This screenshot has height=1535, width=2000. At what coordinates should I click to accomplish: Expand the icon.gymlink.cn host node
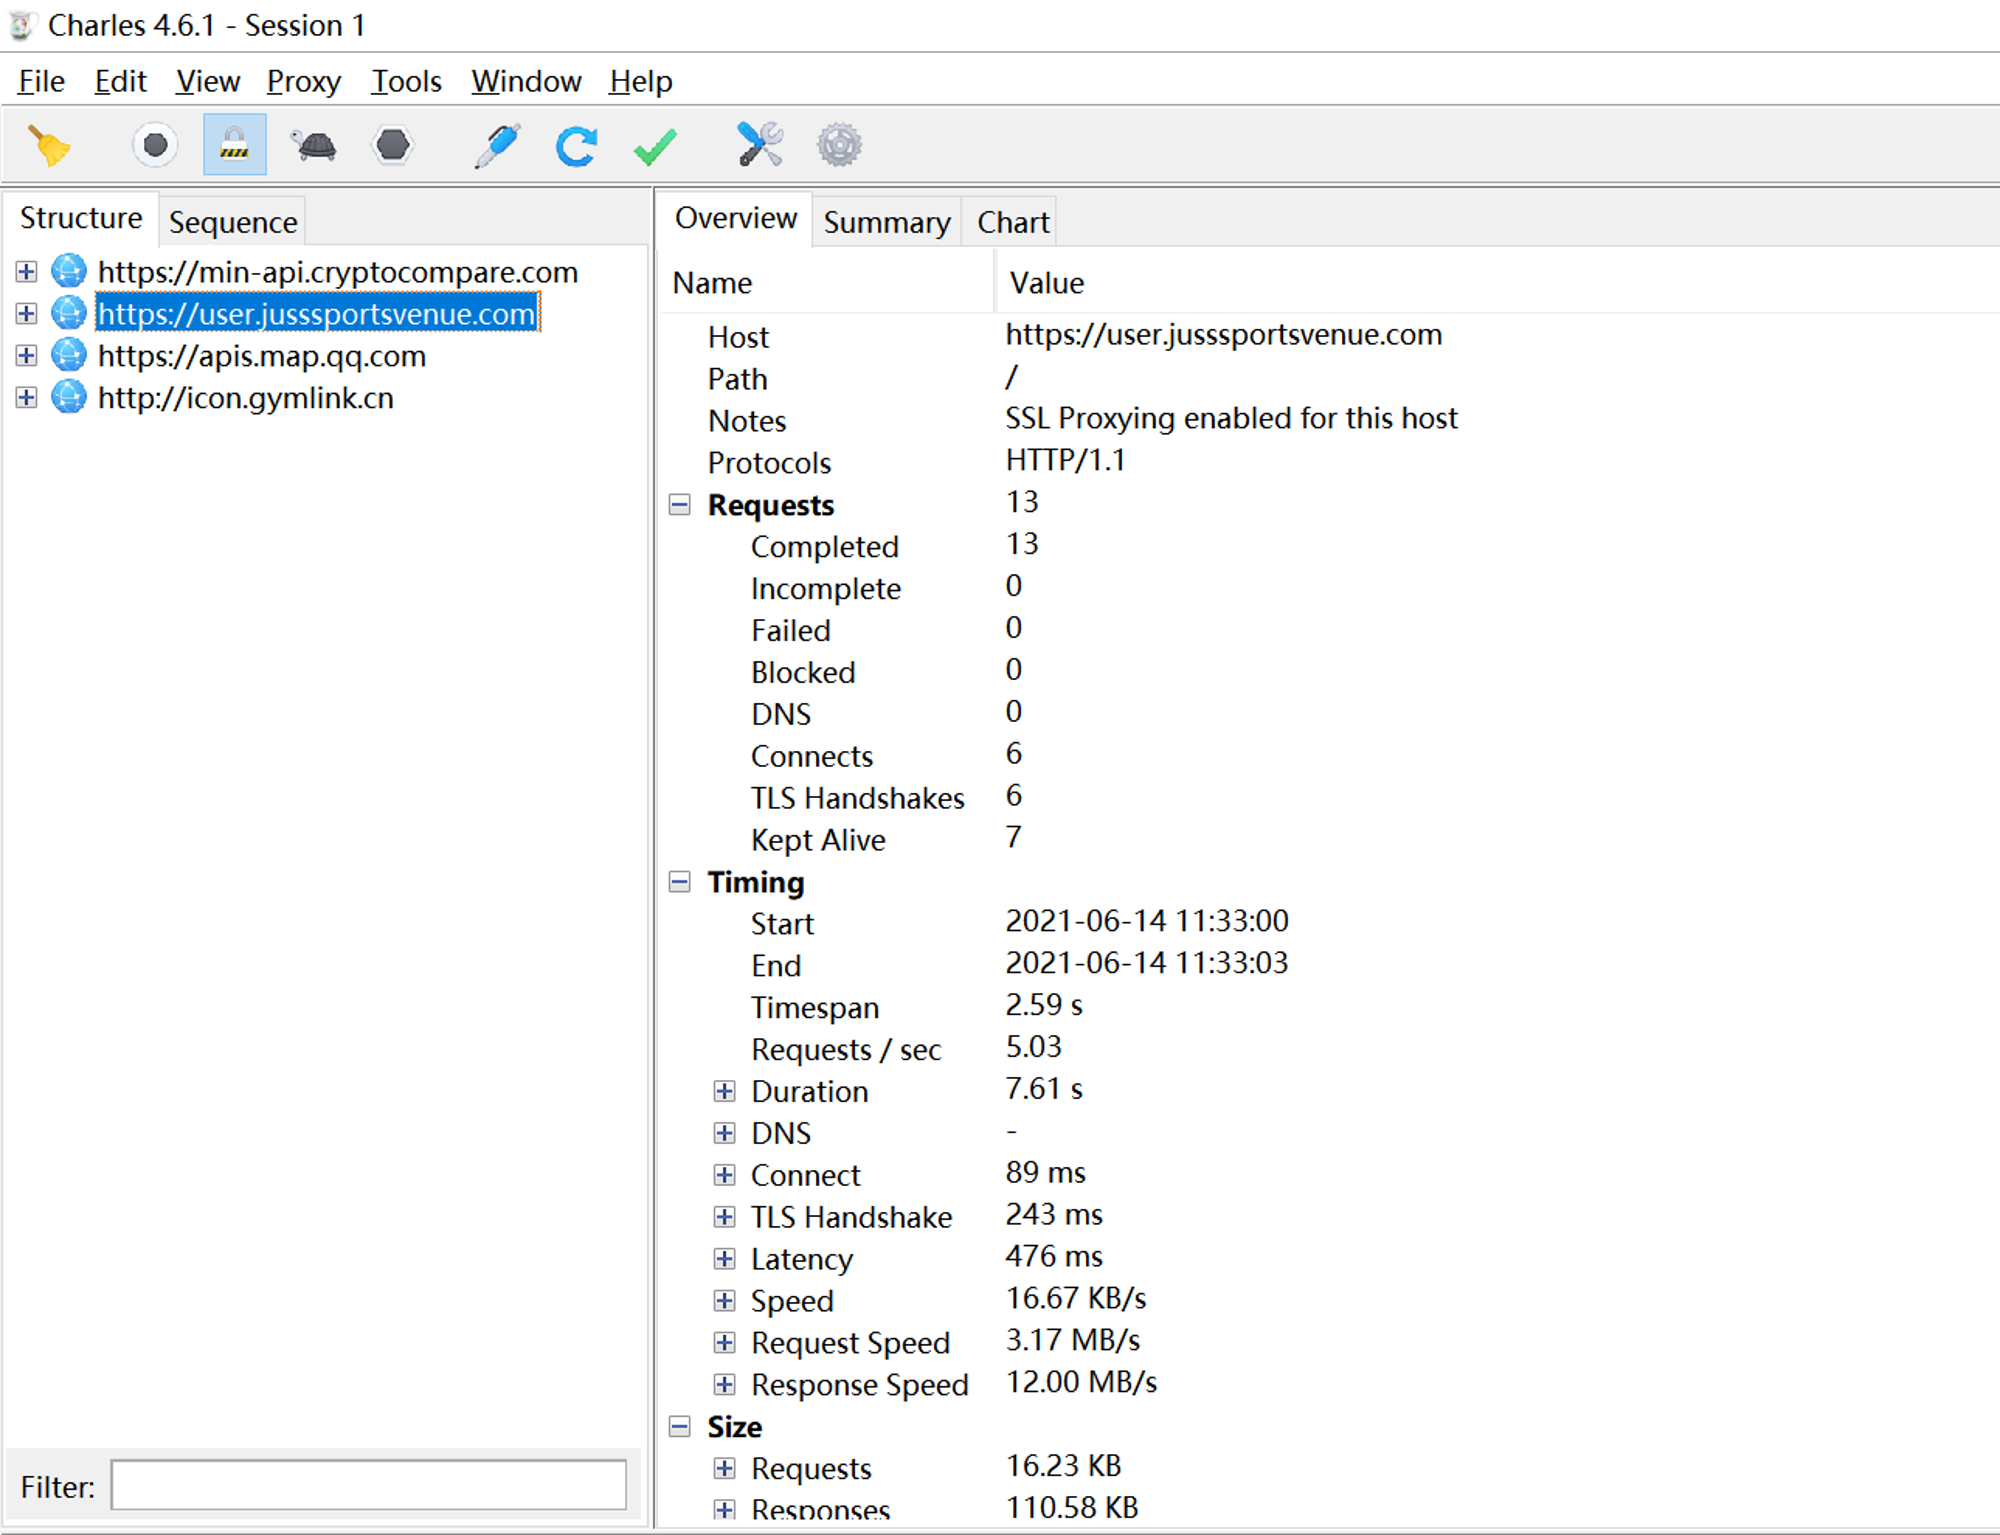[27, 398]
